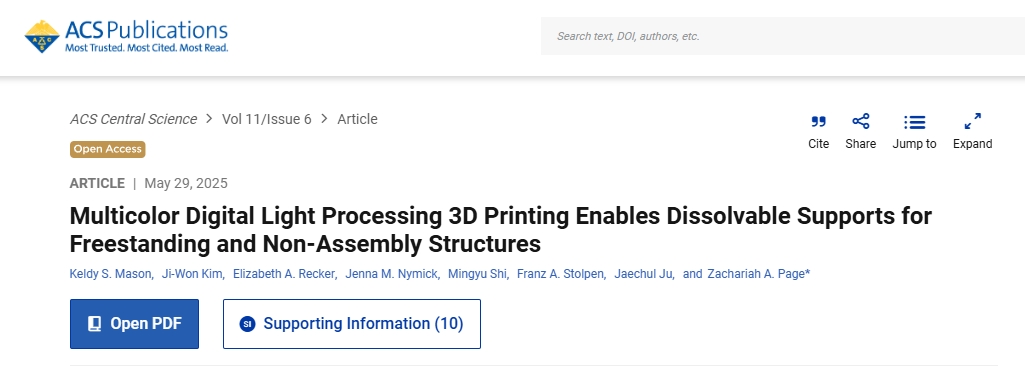This screenshot has width=1025, height=370.
Task: Click the Share icon
Action: pos(861,122)
